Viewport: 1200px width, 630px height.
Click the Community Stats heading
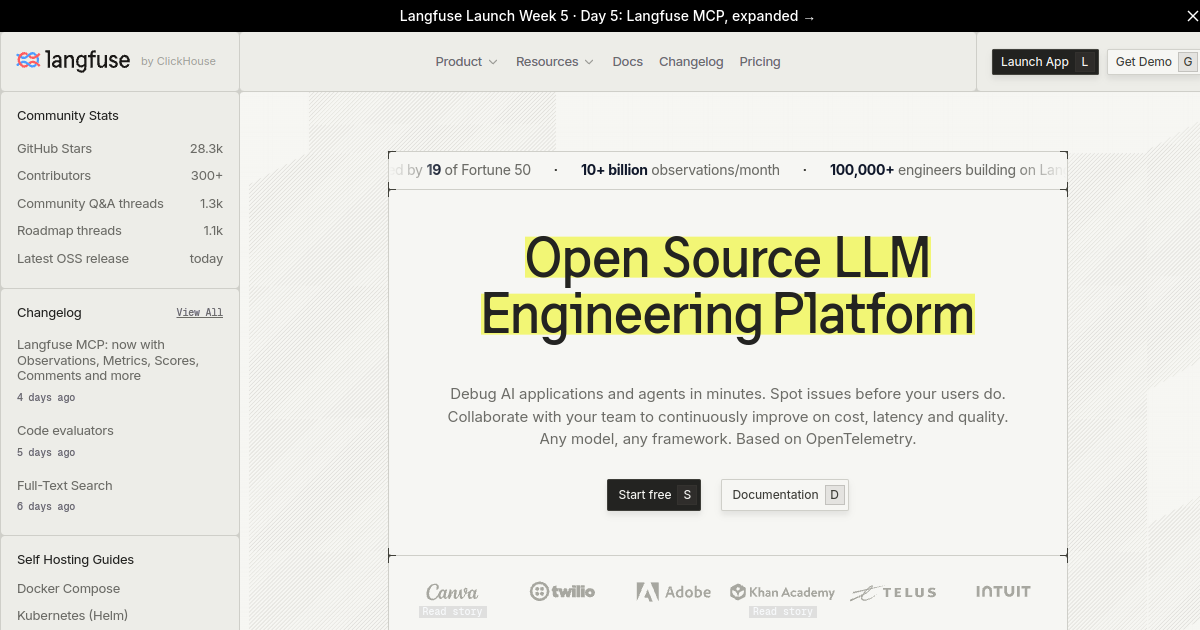coord(68,116)
